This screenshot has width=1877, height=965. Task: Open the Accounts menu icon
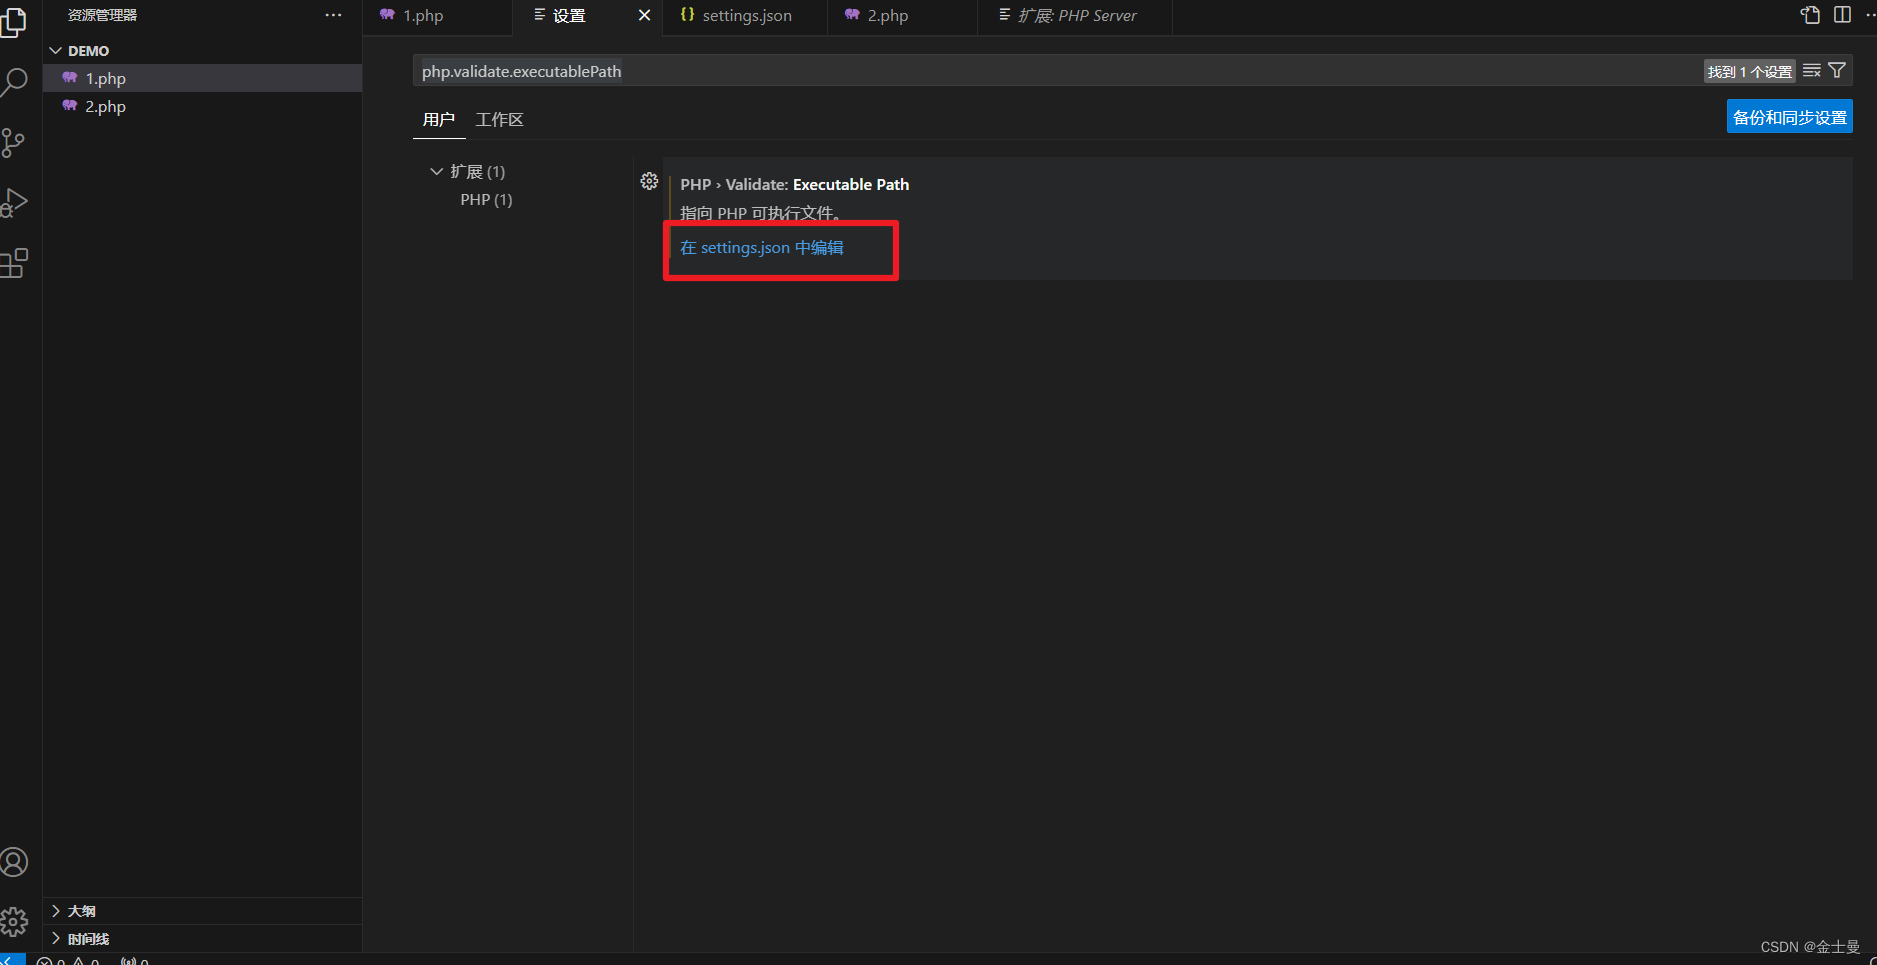tap(14, 862)
